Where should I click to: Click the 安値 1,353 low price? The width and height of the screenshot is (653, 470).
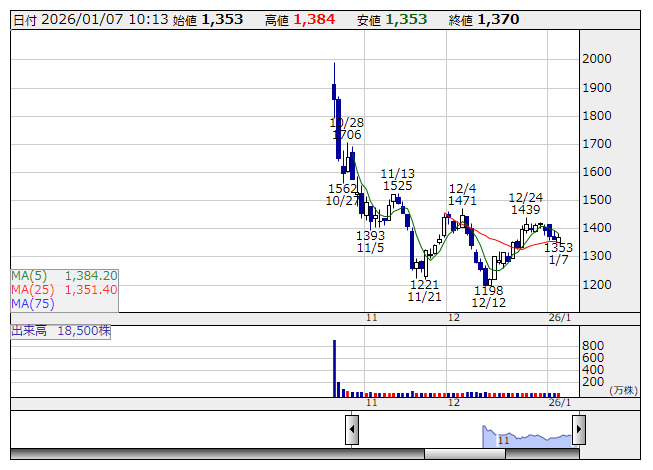[392, 20]
